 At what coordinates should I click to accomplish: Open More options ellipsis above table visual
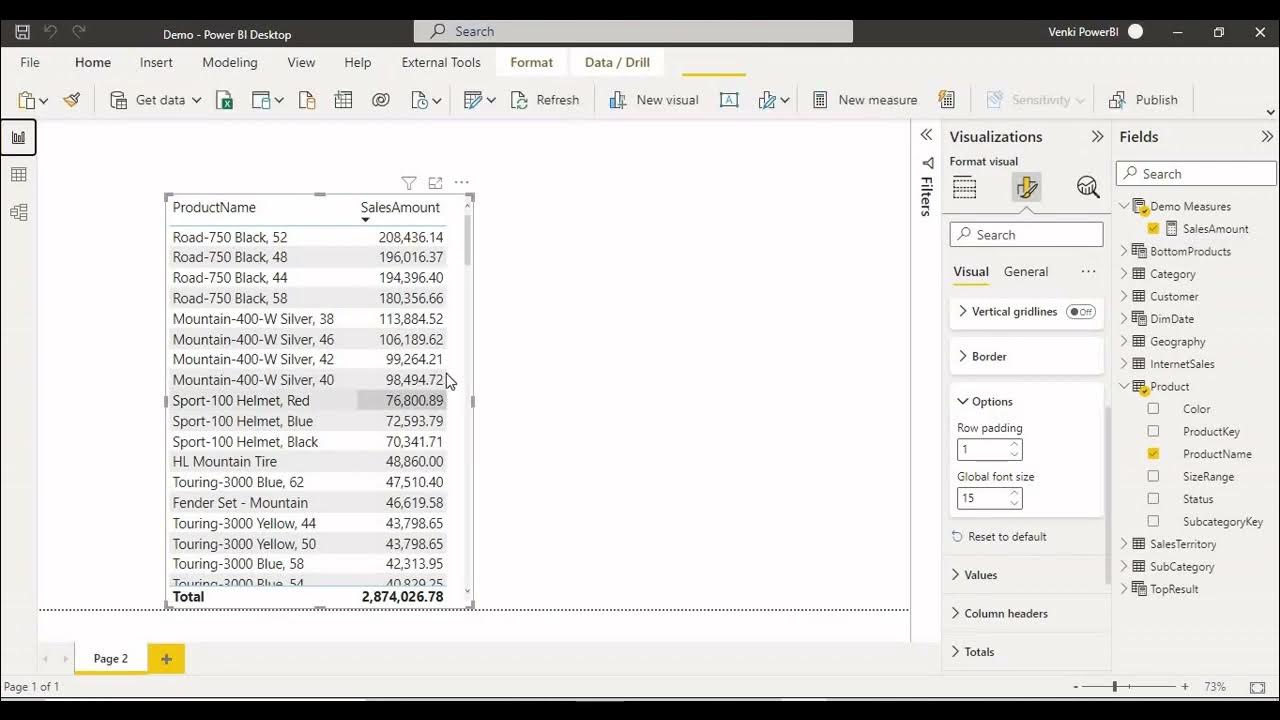coord(461,183)
